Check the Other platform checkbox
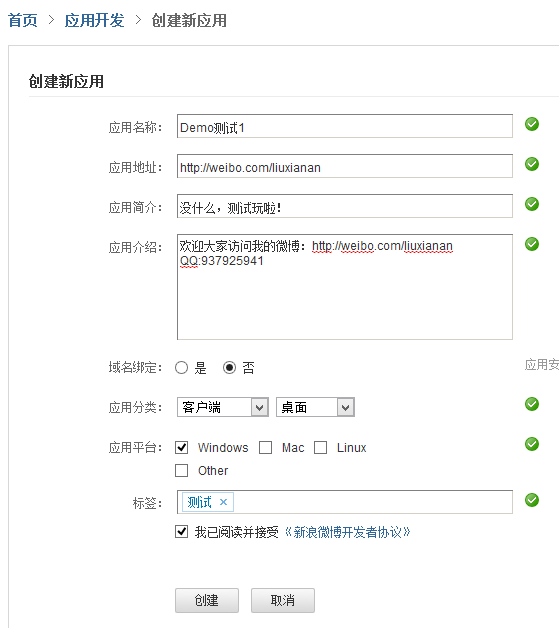This screenshot has width=559, height=628. (181, 470)
